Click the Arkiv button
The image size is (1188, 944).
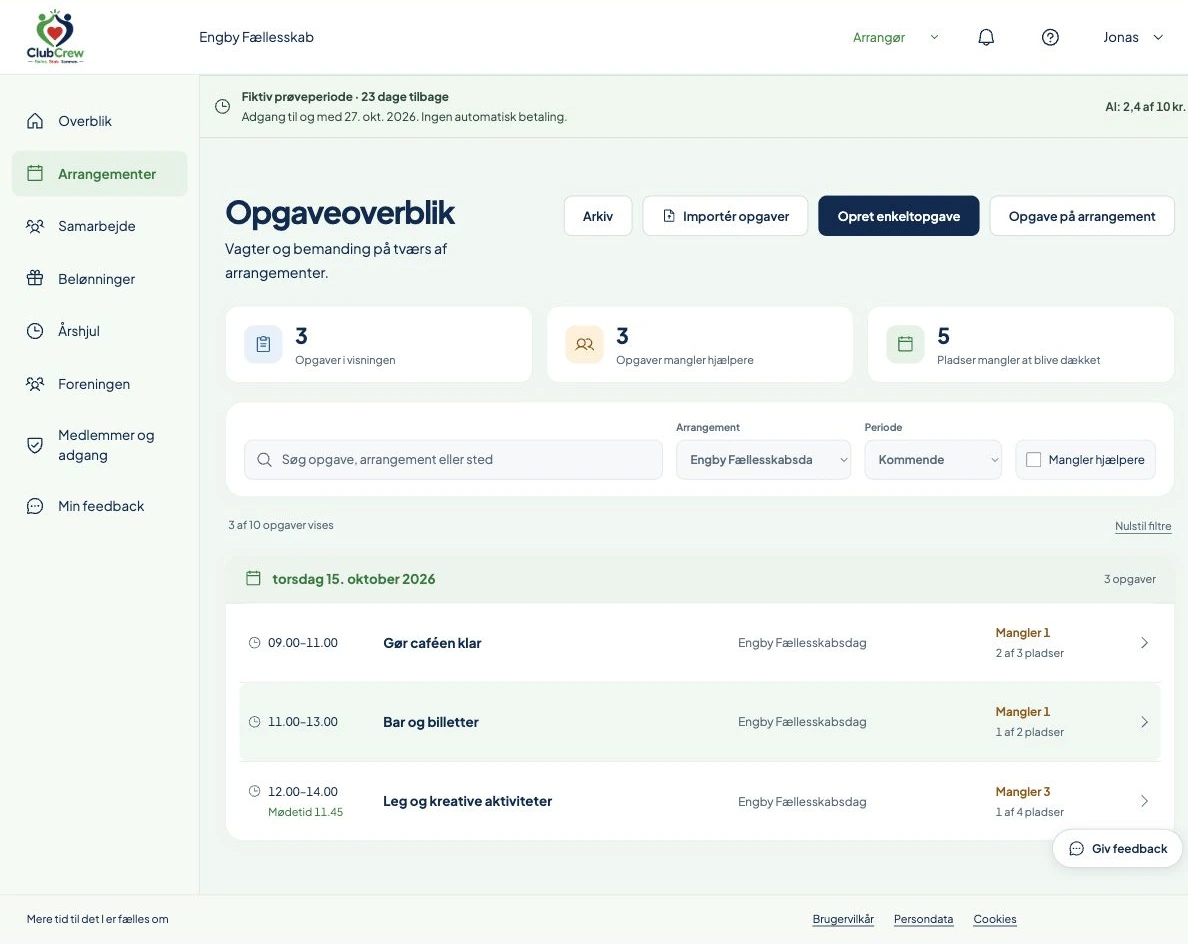(x=598, y=216)
